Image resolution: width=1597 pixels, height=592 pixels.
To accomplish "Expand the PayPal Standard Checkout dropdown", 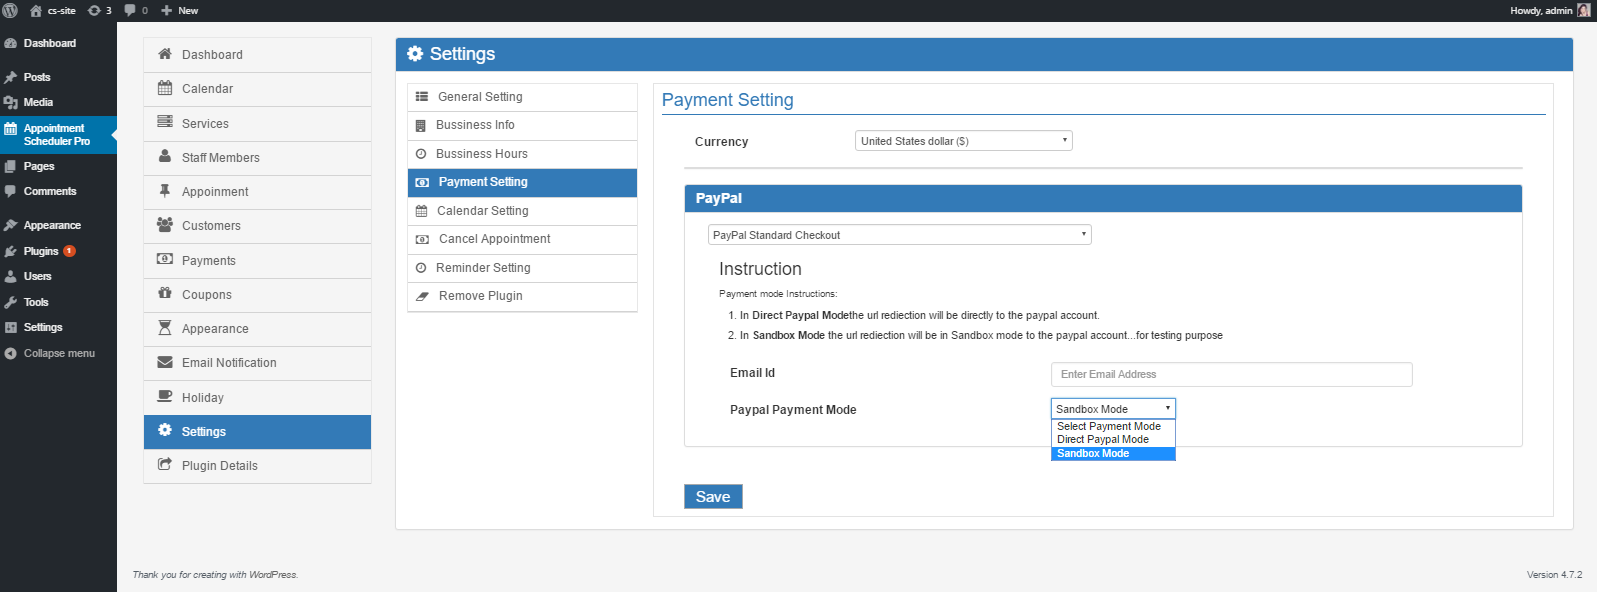I will tap(899, 235).
